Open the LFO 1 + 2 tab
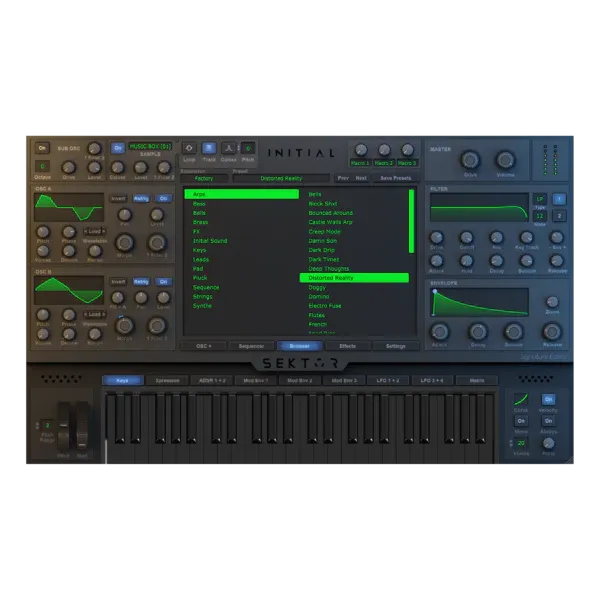Screen dimensions: 600x600 [x=388, y=381]
